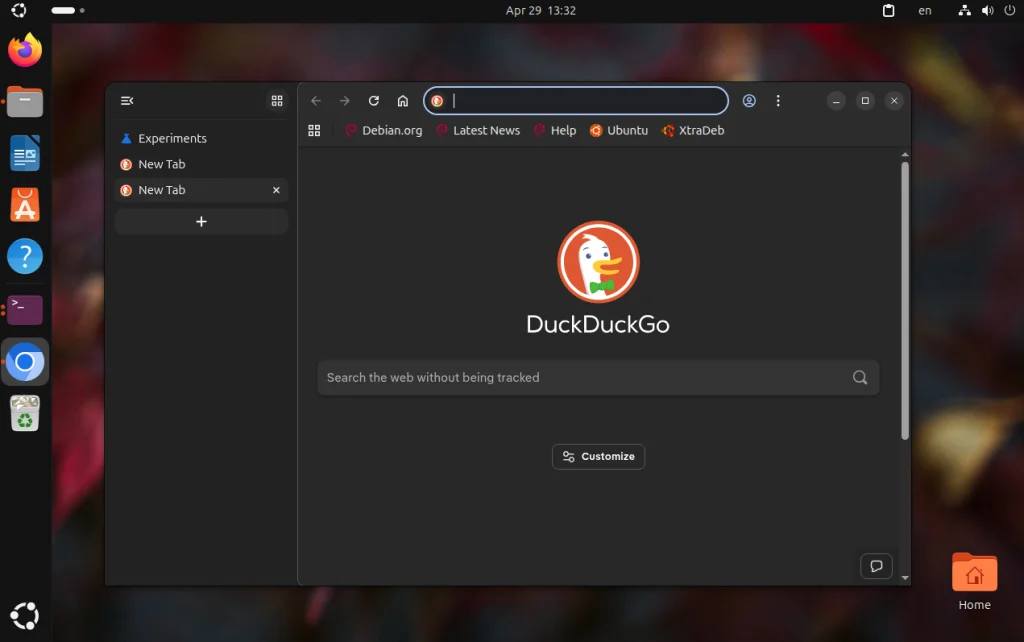Reload the current page
The width and height of the screenshot is (1024, 642).
pyautogui.click(x=374, y=101)
